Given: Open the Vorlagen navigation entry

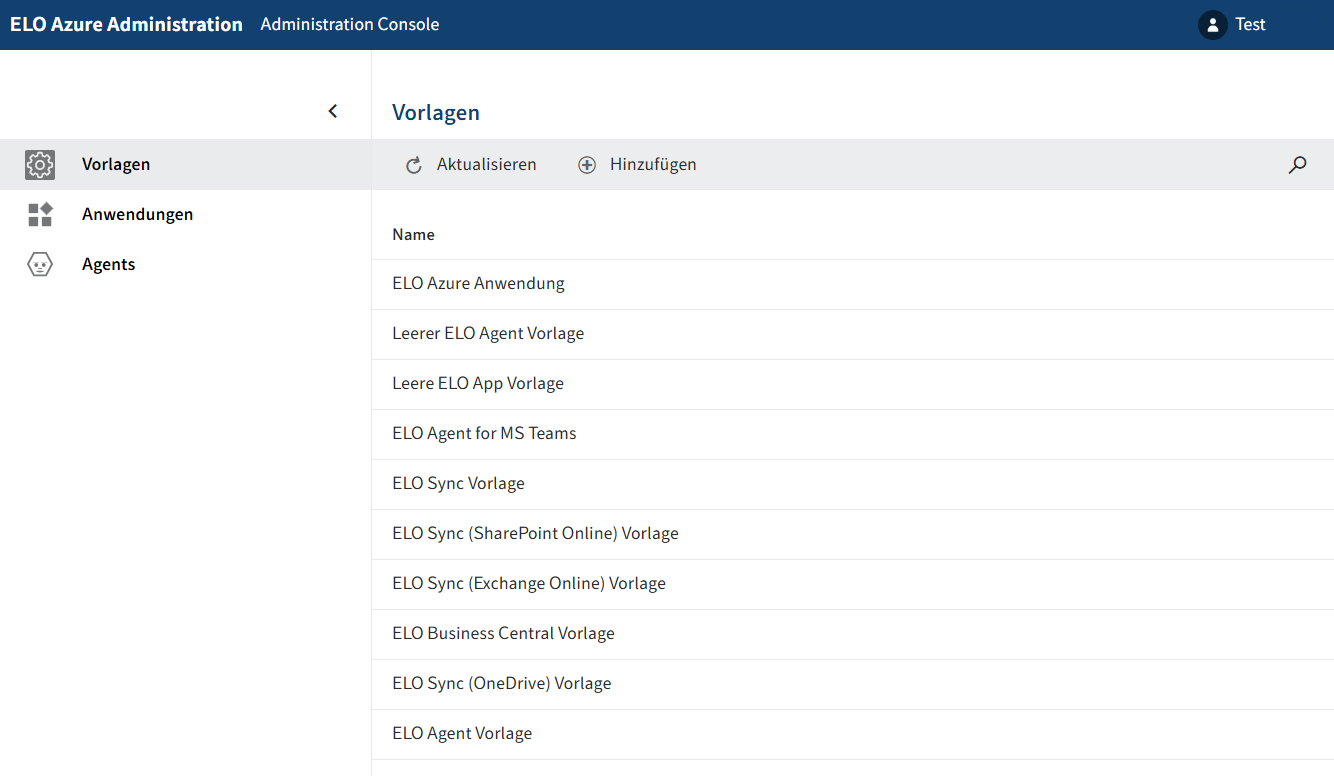Looking at the screenshot, I should coord(186,164).
